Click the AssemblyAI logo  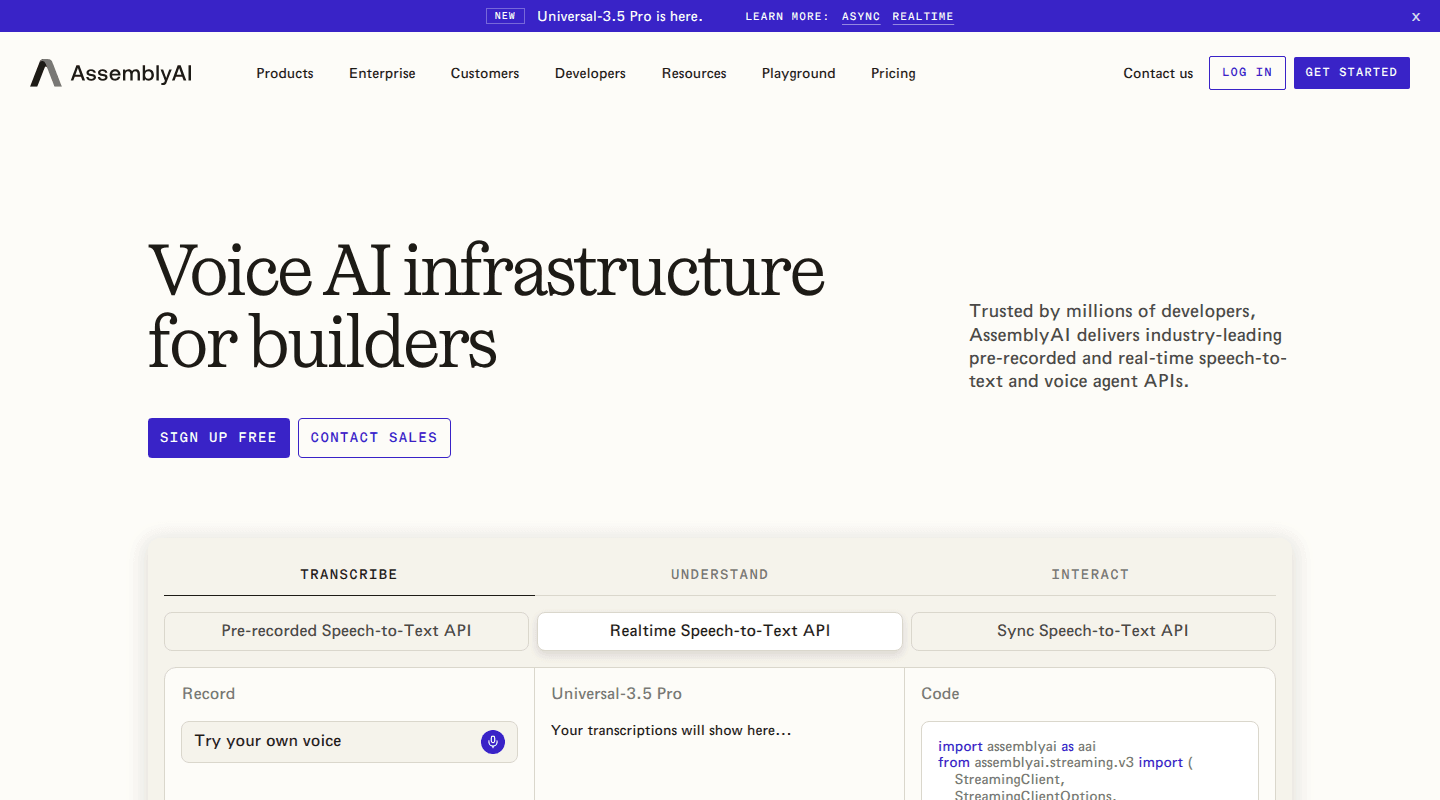coord(111,73)
